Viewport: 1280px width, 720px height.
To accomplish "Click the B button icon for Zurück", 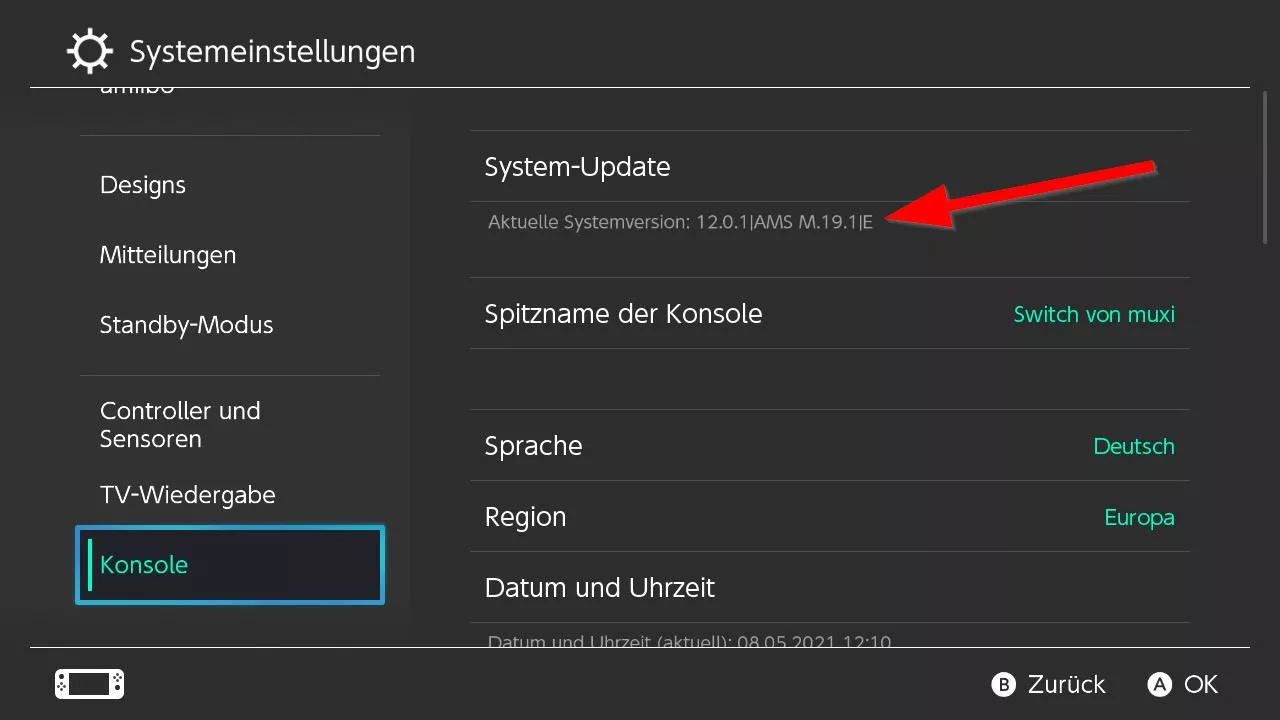I will coord(1003,684).
